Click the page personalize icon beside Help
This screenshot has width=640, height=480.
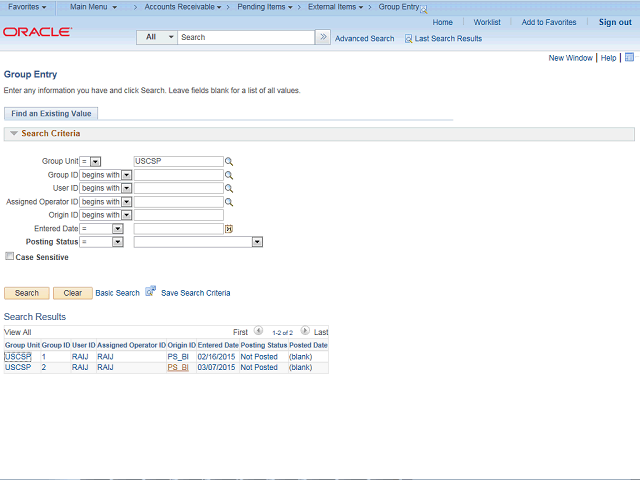click(x=629, y=57)
